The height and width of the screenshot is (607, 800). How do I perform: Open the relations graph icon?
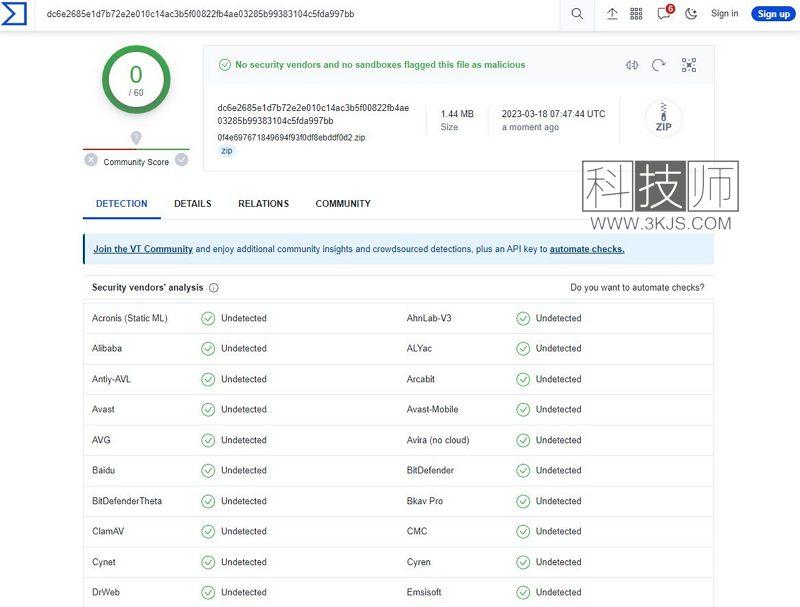(689, 65)
